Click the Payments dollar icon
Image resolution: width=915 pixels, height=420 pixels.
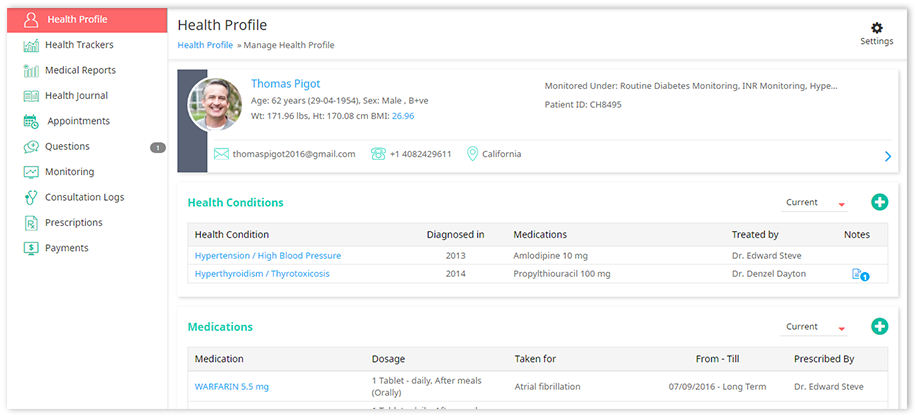(x=30, y=248)
